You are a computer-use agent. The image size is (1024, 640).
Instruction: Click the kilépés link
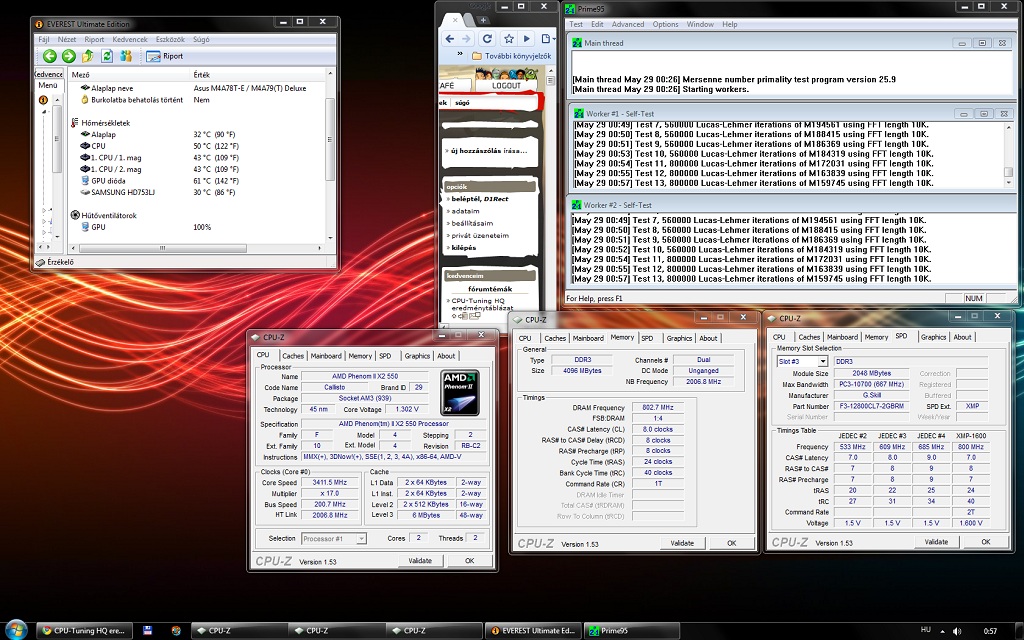click(463, 248)
